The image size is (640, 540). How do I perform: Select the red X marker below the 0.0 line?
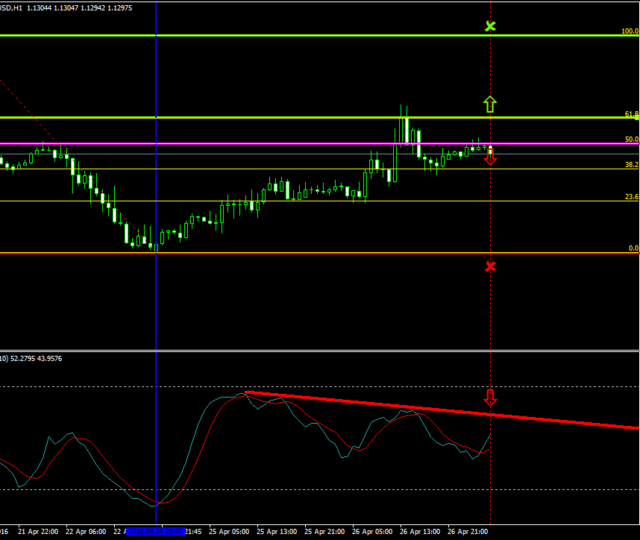point(490,266)
